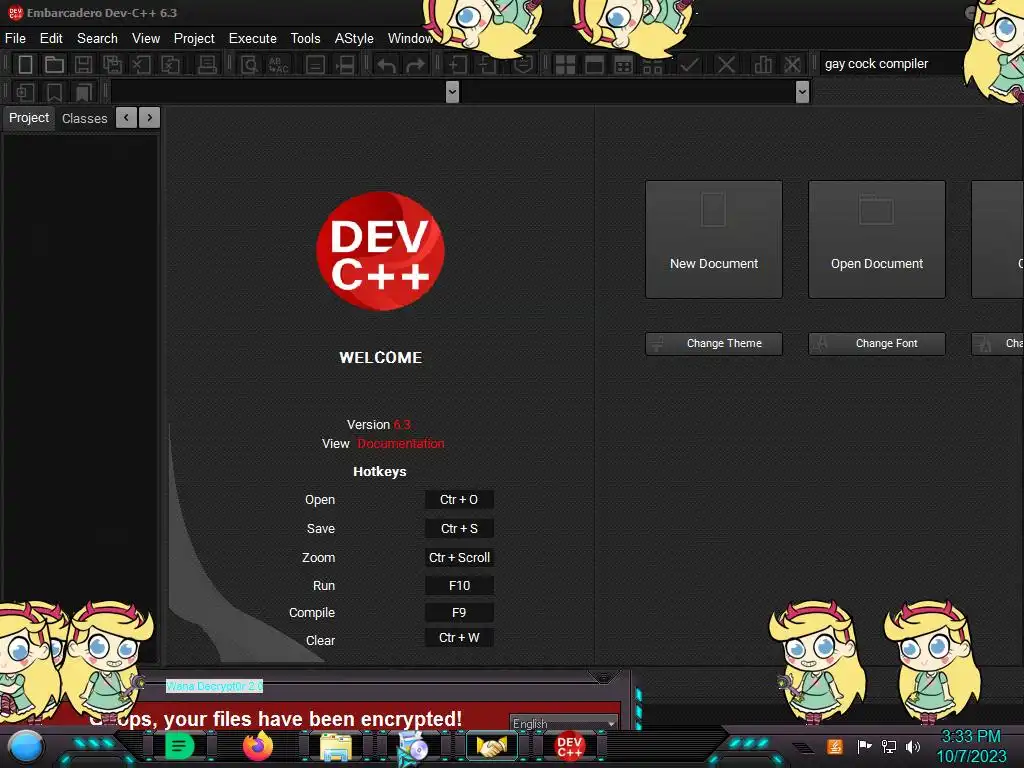Open the AStyle menu
The height and width of the screenshot is (768, 1024).
[354, 39]
